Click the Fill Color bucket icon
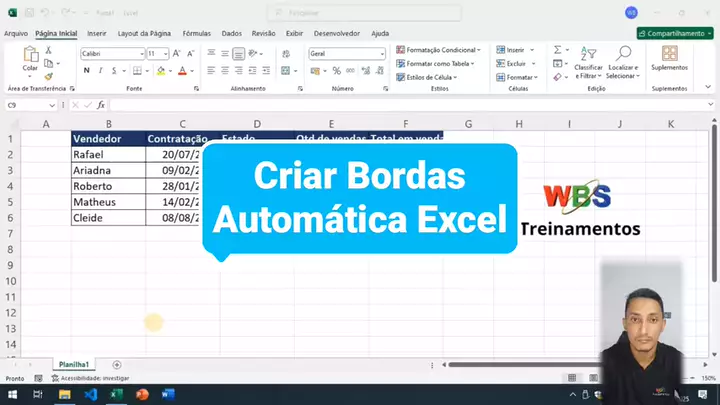This screenshot has width=720, height=405. [x=161, y=70]
